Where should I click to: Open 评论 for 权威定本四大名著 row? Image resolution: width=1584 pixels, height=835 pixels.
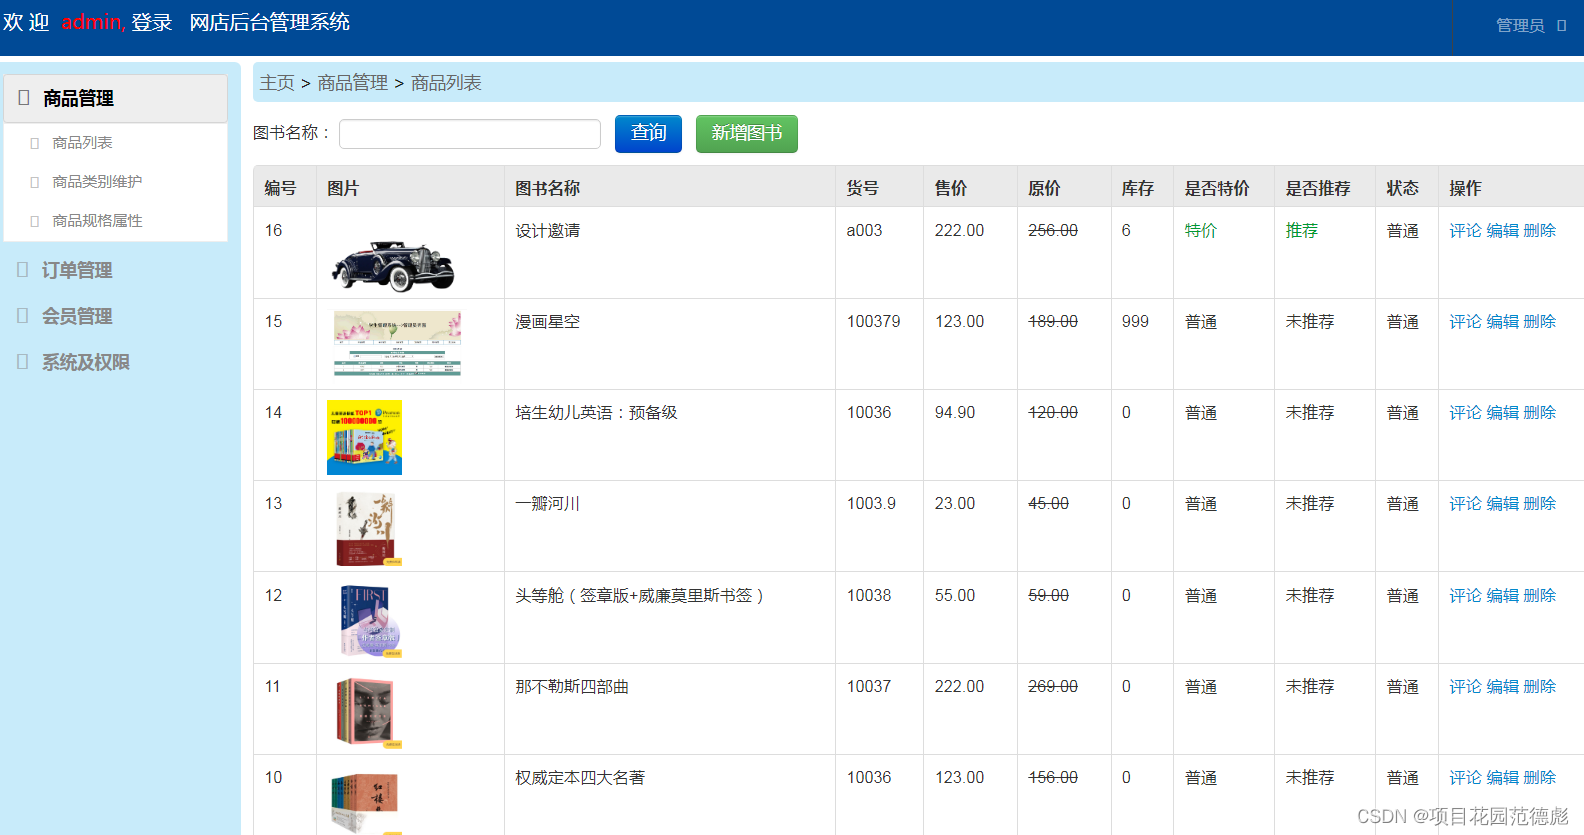pyautogui.click(x=1465, y=778)
